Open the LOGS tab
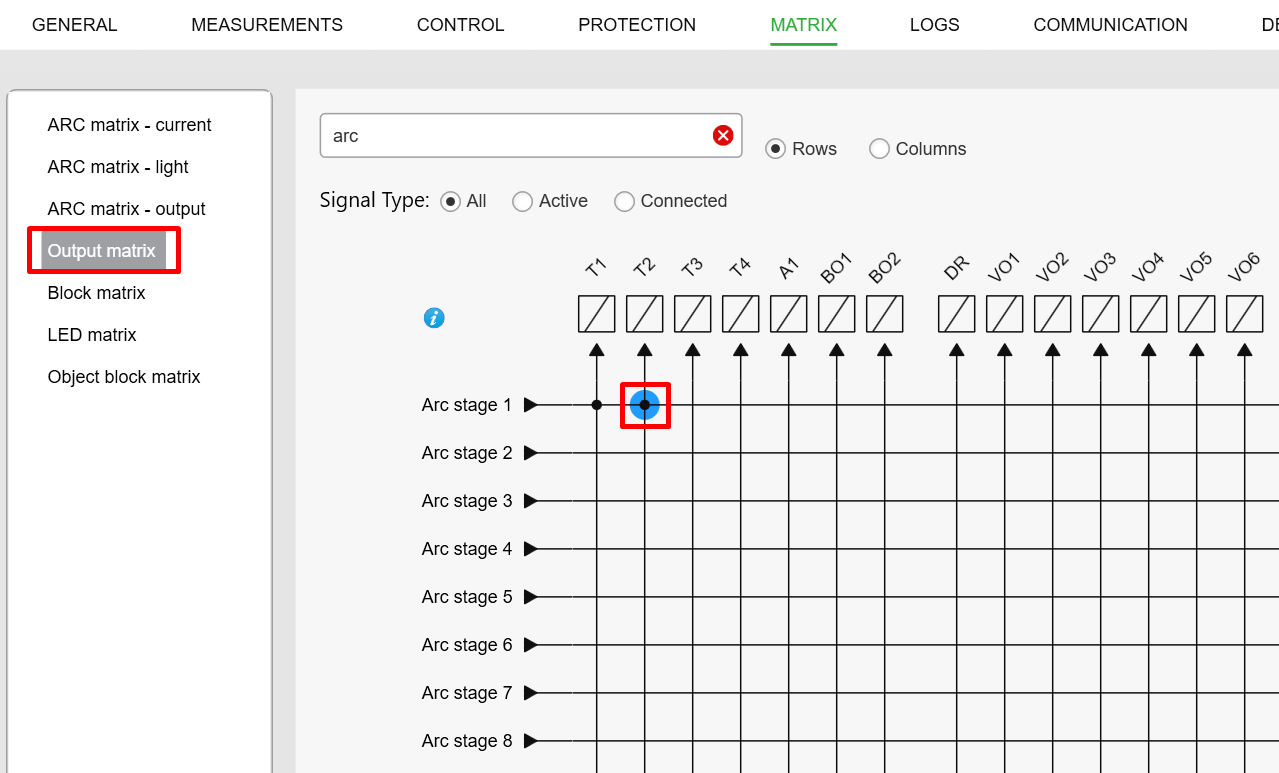This screenshot has height=773, width=1279. coord(935,25)
